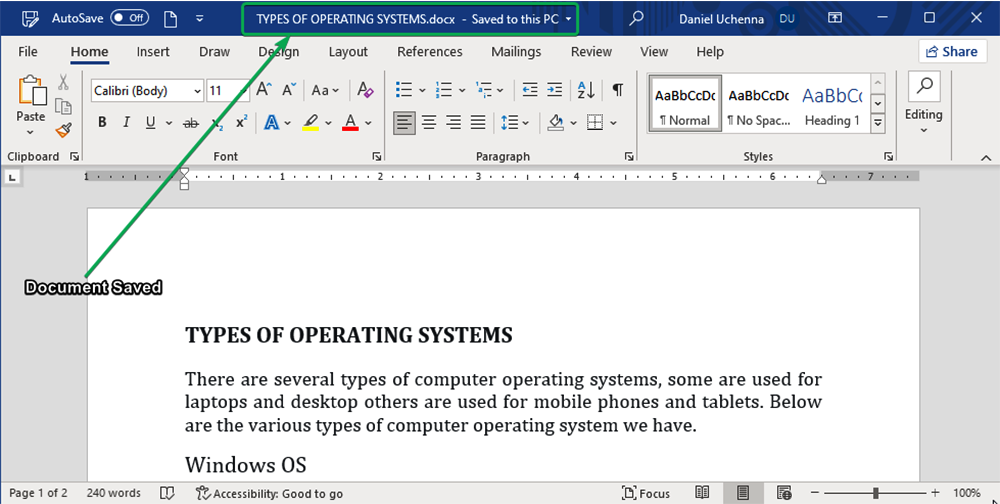Select the Format Painter brush
The image size is (1000, 504).
(x=63, y=130)
